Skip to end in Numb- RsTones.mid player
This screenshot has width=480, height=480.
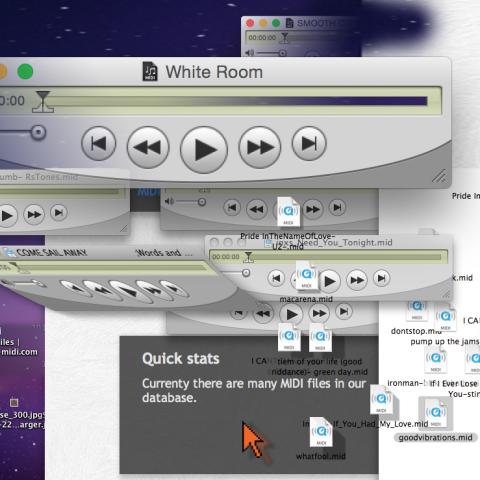(x=59, y=212)
